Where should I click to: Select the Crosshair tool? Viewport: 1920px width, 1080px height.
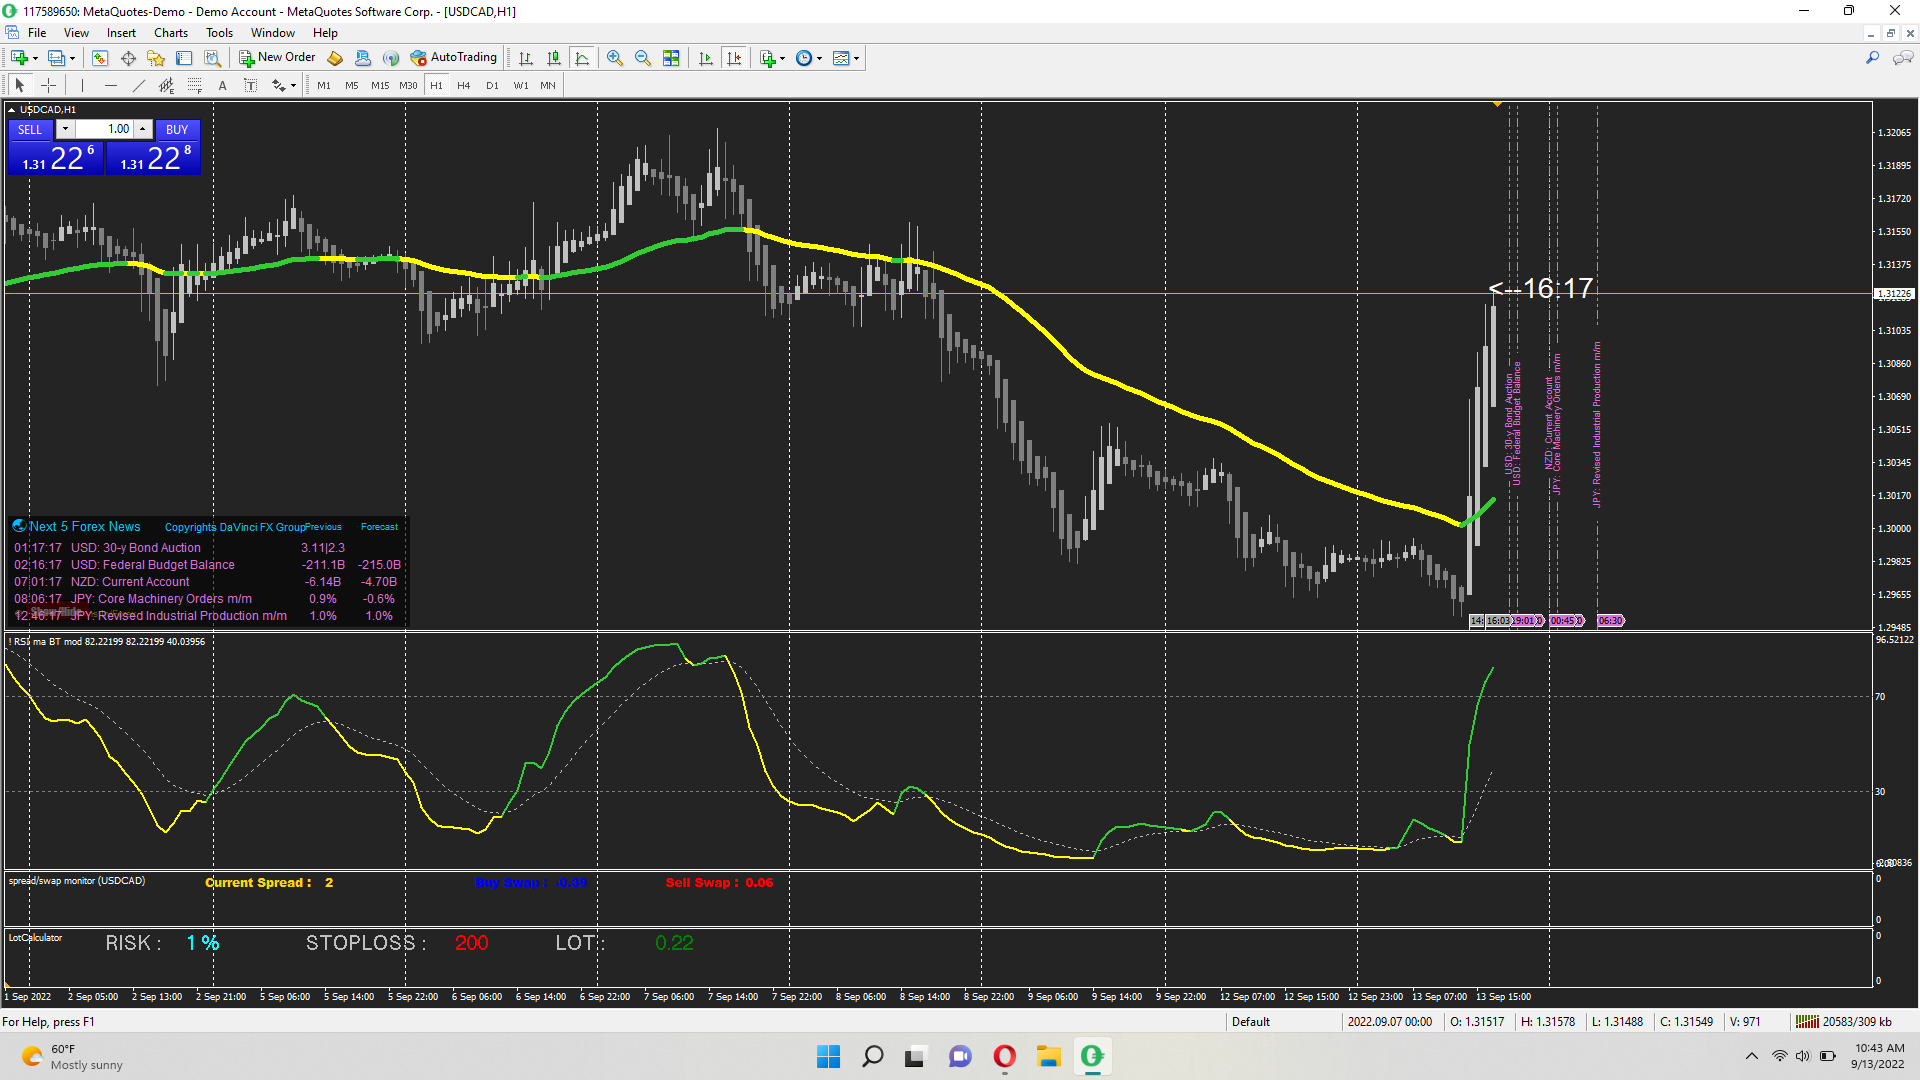48,86
